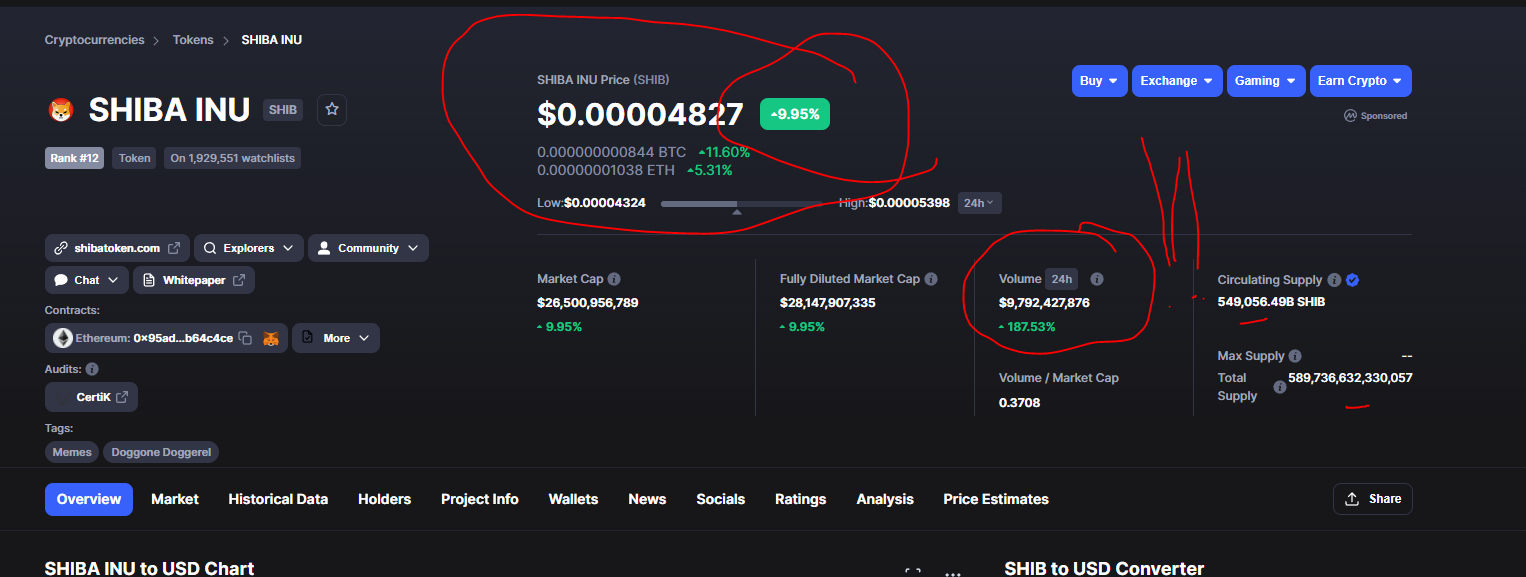Click the Token badge
Screen dimensions: 1526x577
(x=134, y=158)
